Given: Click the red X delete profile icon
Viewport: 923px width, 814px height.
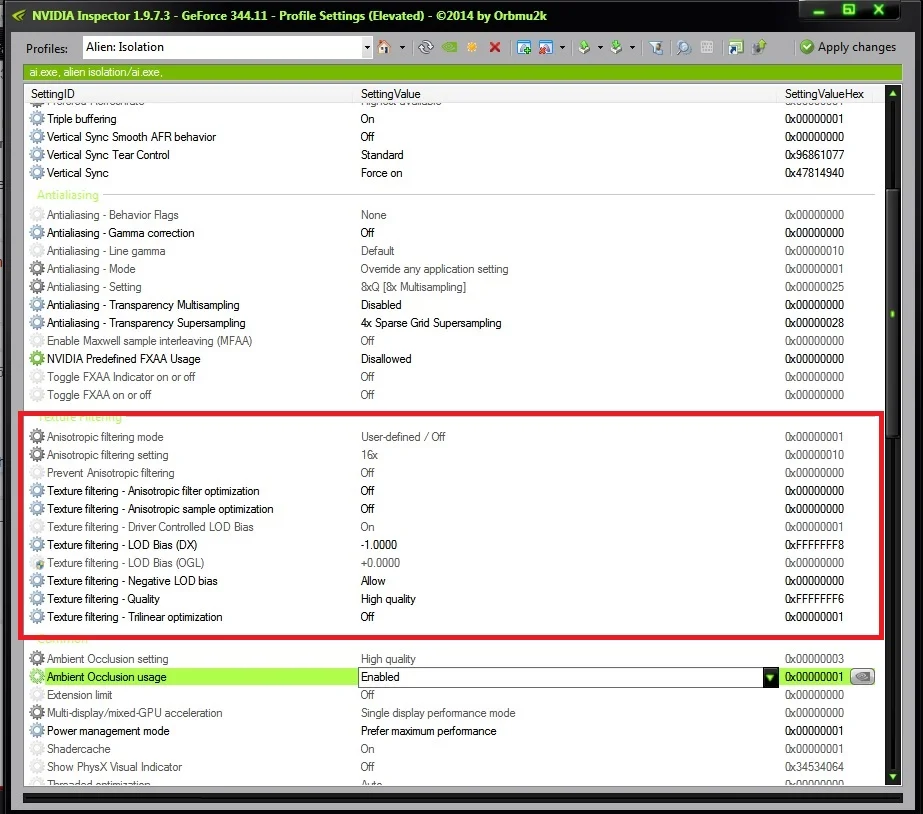Looking at the screenshot, I should click(495, 47).
